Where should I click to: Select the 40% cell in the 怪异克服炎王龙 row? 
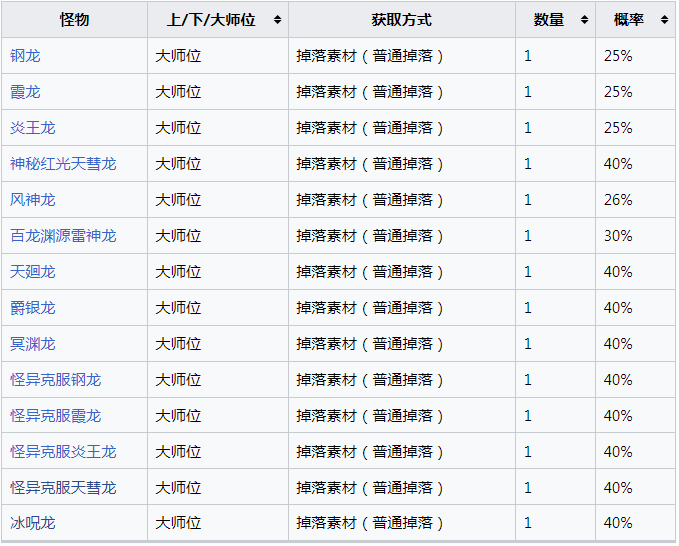click(x=635, y=451)
